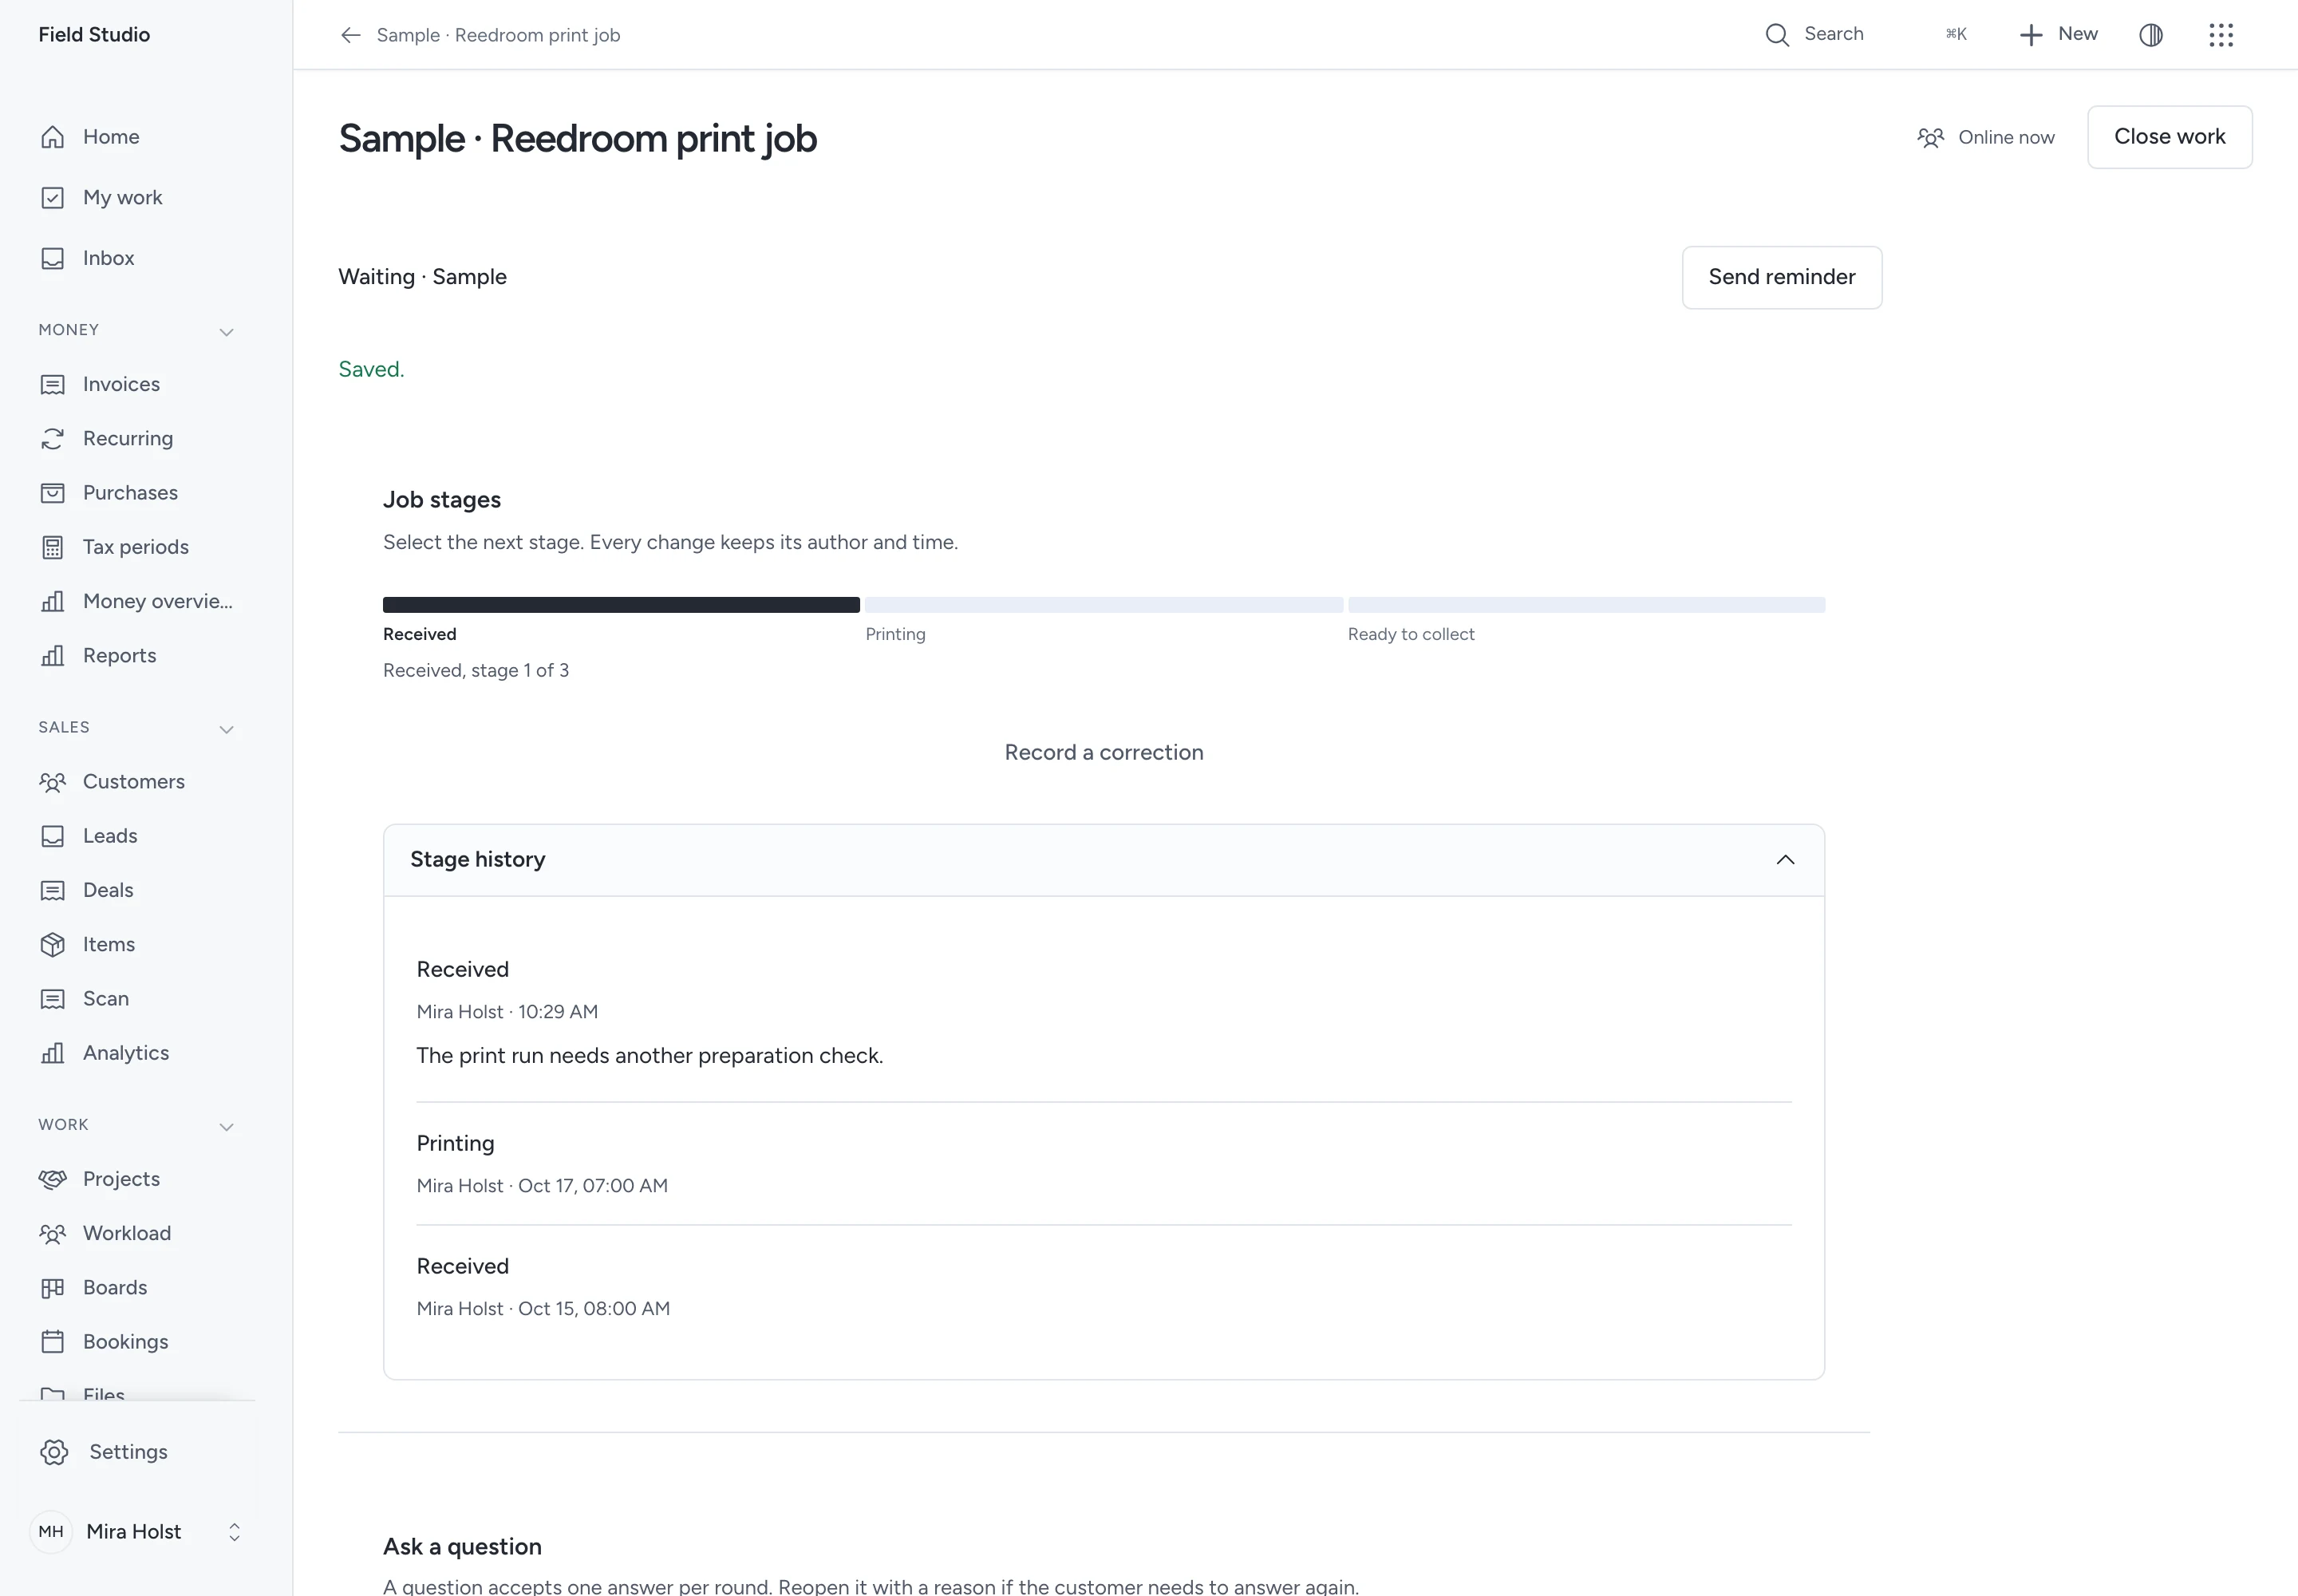Click the Search input field
Image resolution: width=2298 pixels, height=1596 pixels.
pyautogui.click(x=1866, y=34)
